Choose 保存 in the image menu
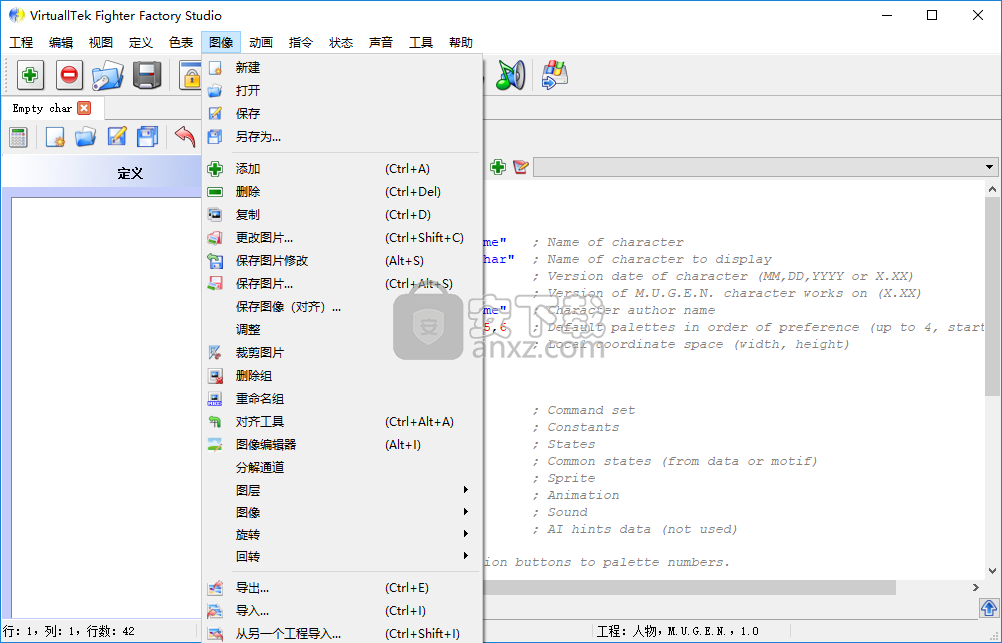 coord(342,114)
